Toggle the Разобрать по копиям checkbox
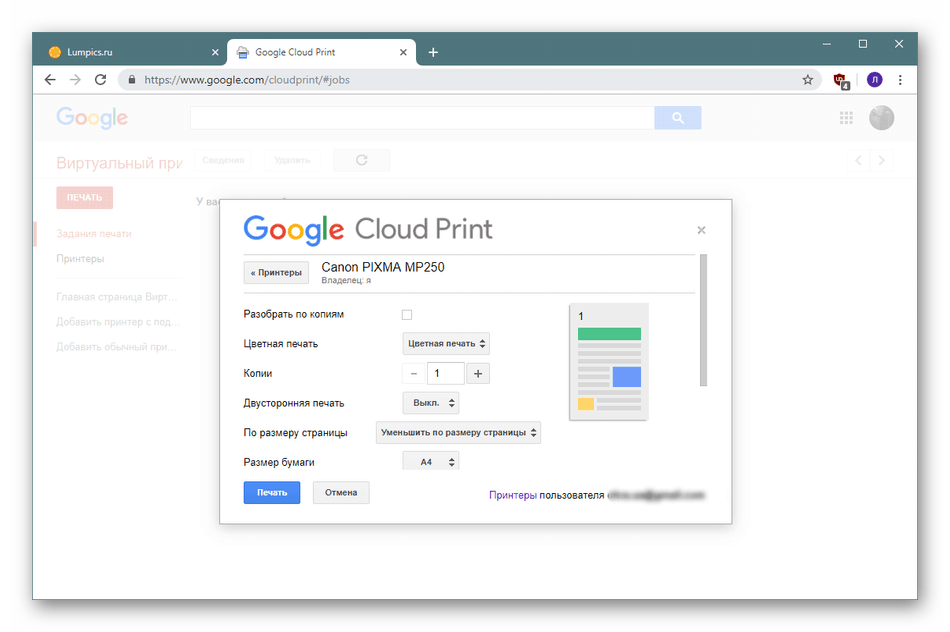Screen dimensions: 950x632 pyautogui.click(x=407, y=314)
